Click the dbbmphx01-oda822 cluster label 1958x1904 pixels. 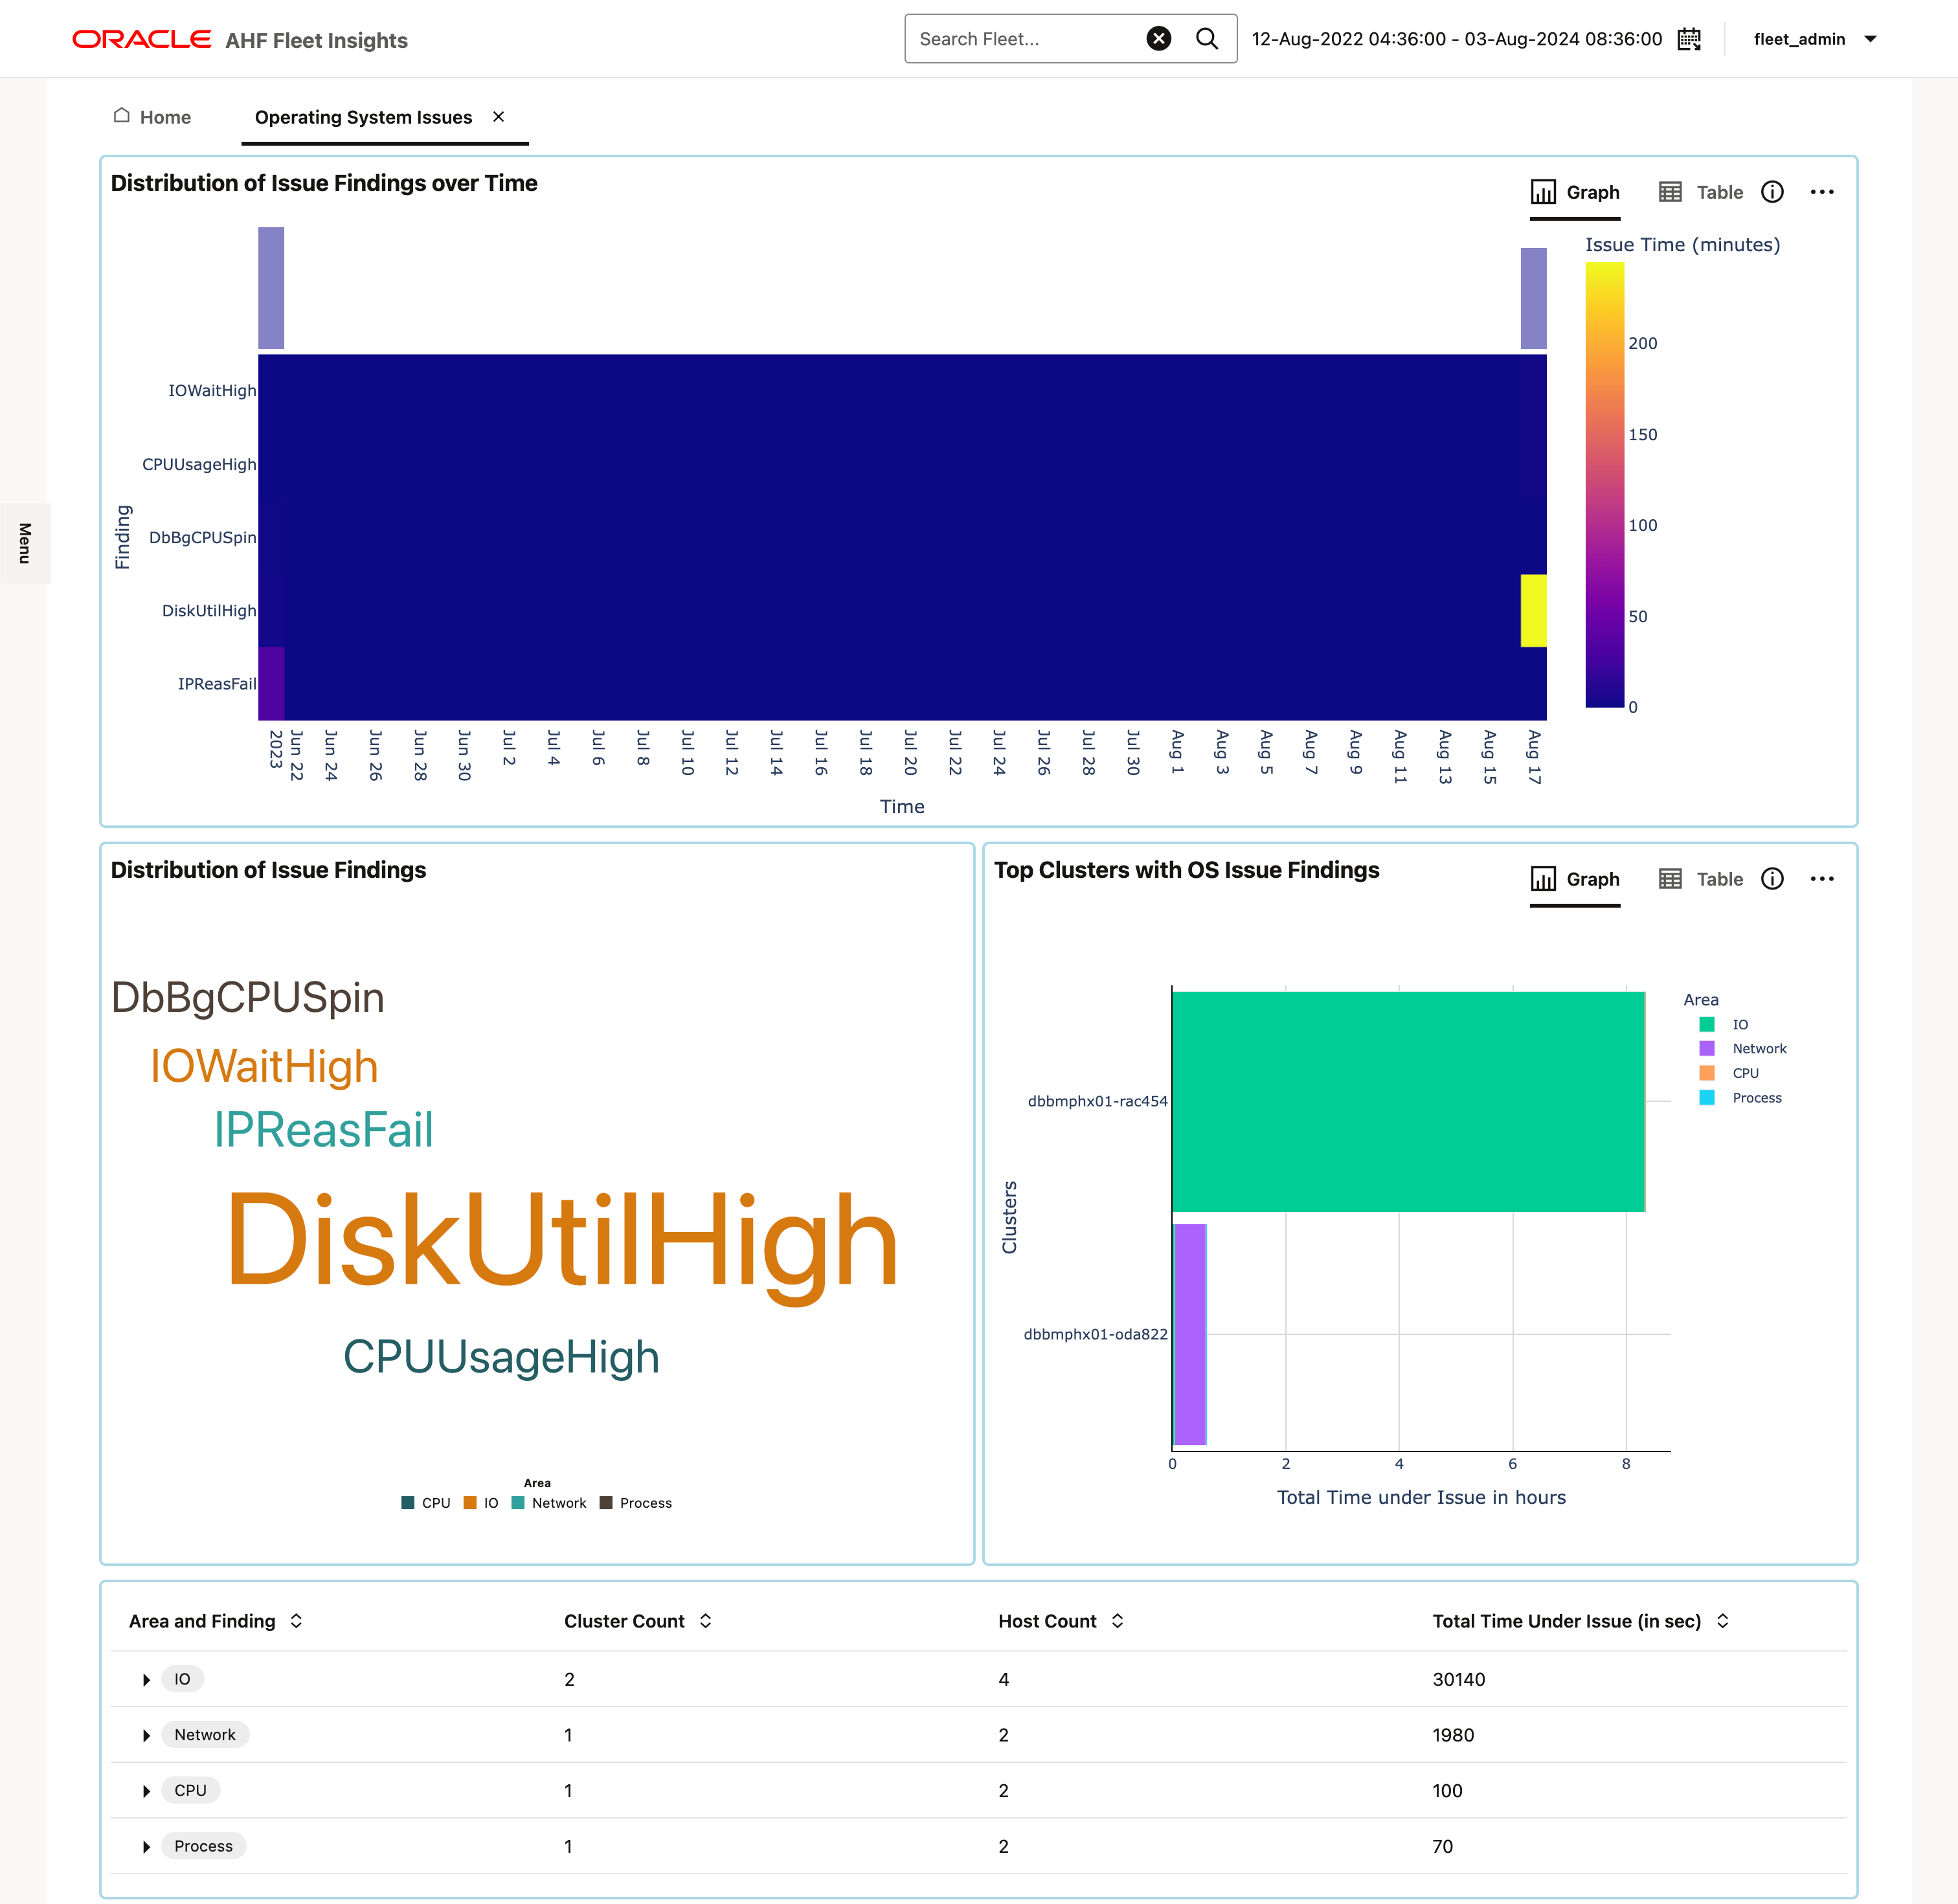click(1095, 1334)
